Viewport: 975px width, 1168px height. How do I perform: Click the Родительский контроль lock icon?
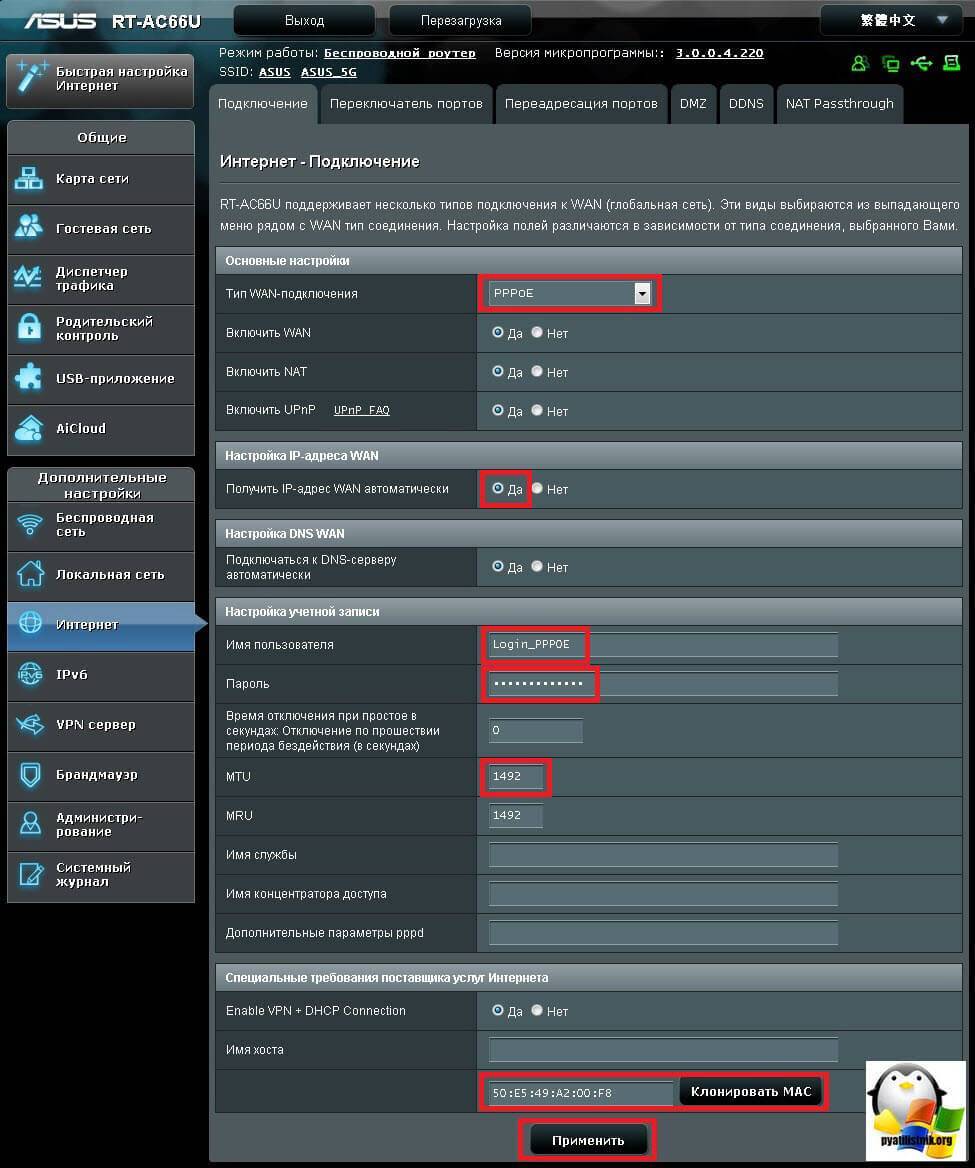click(29, 328)
